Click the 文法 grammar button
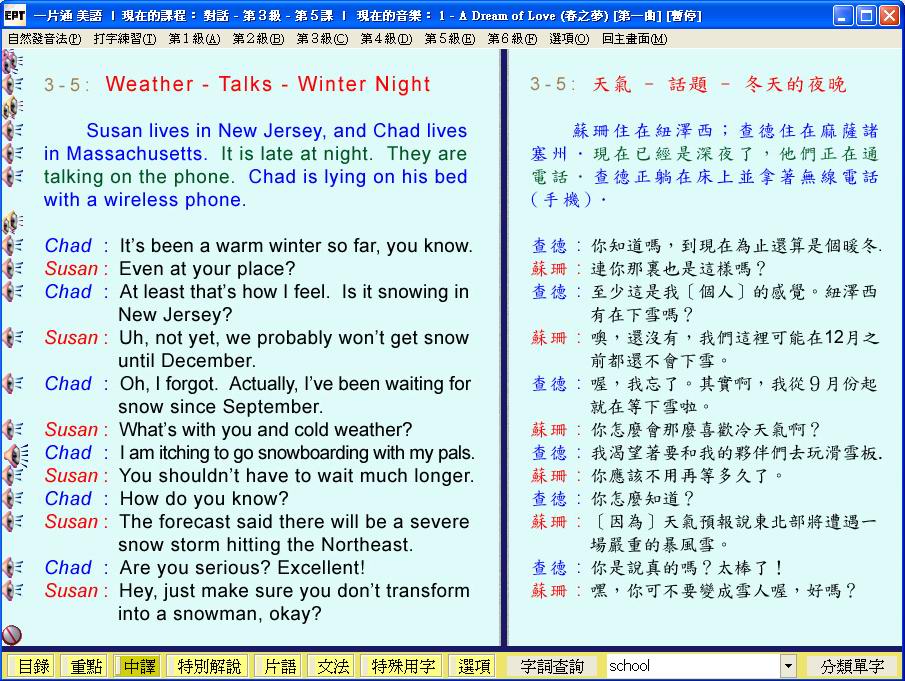Viewport: 905px width, 681px height. click(333, 666)
